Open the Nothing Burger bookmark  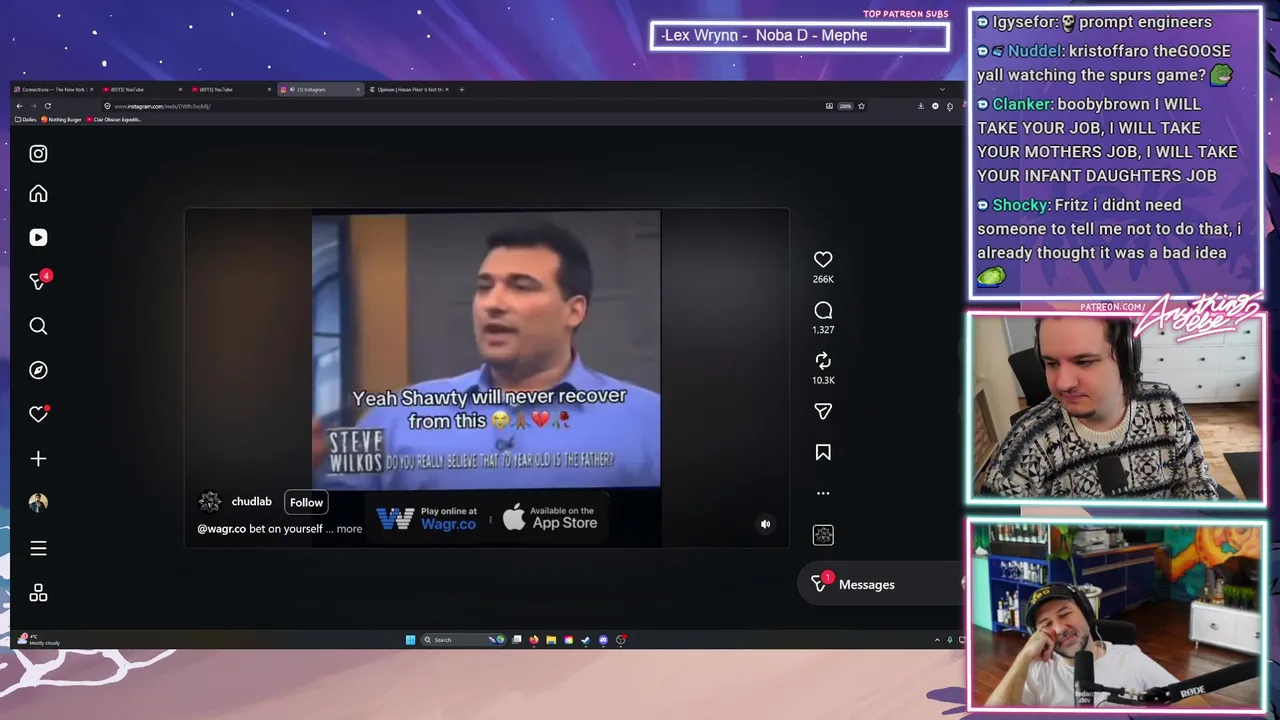61,119
